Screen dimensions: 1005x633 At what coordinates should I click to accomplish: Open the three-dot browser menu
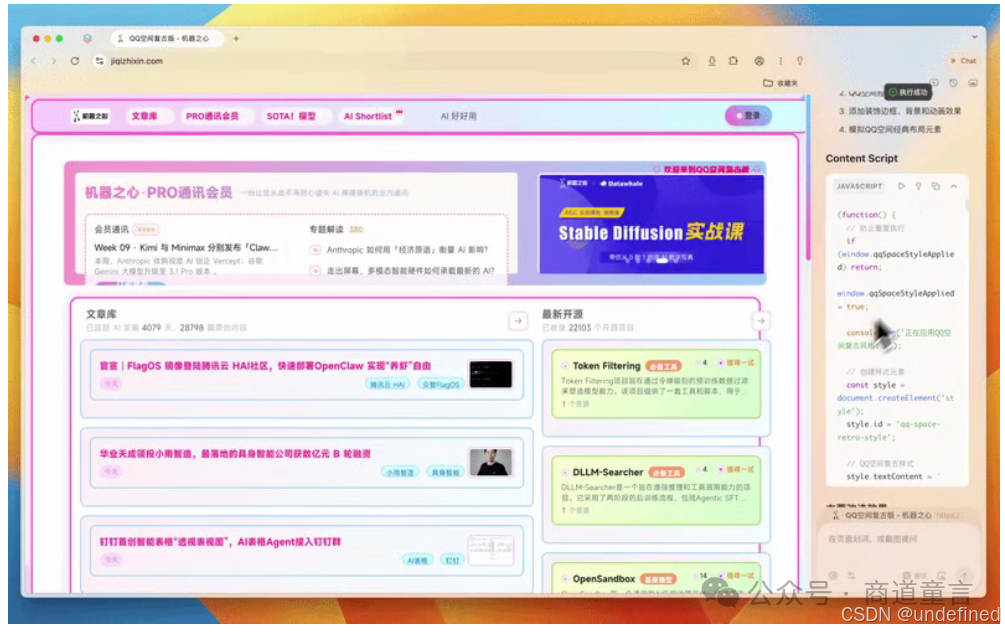[x=781, y=61]
